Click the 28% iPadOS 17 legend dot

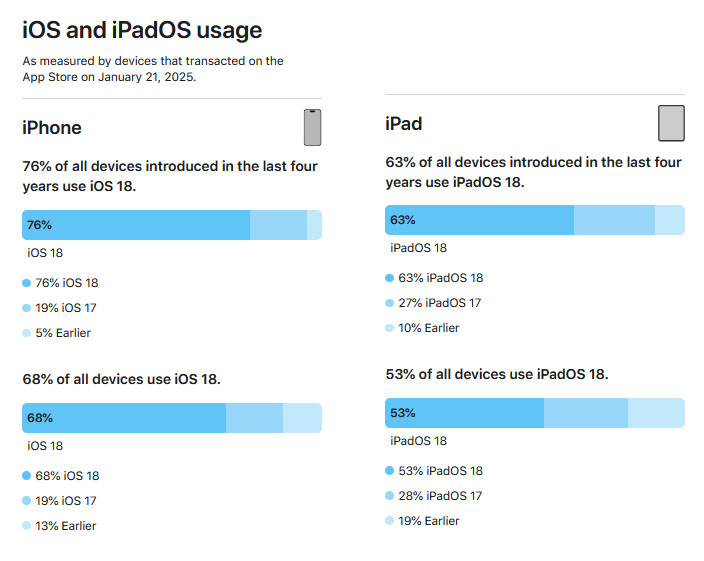tap(390, 495)
